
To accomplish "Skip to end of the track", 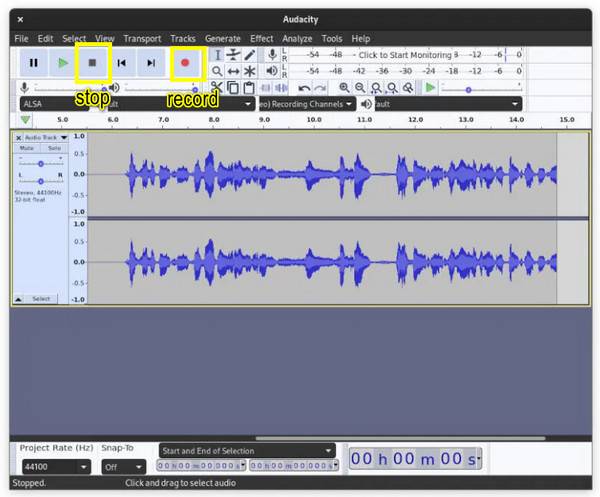I will (x=151, y=63).
